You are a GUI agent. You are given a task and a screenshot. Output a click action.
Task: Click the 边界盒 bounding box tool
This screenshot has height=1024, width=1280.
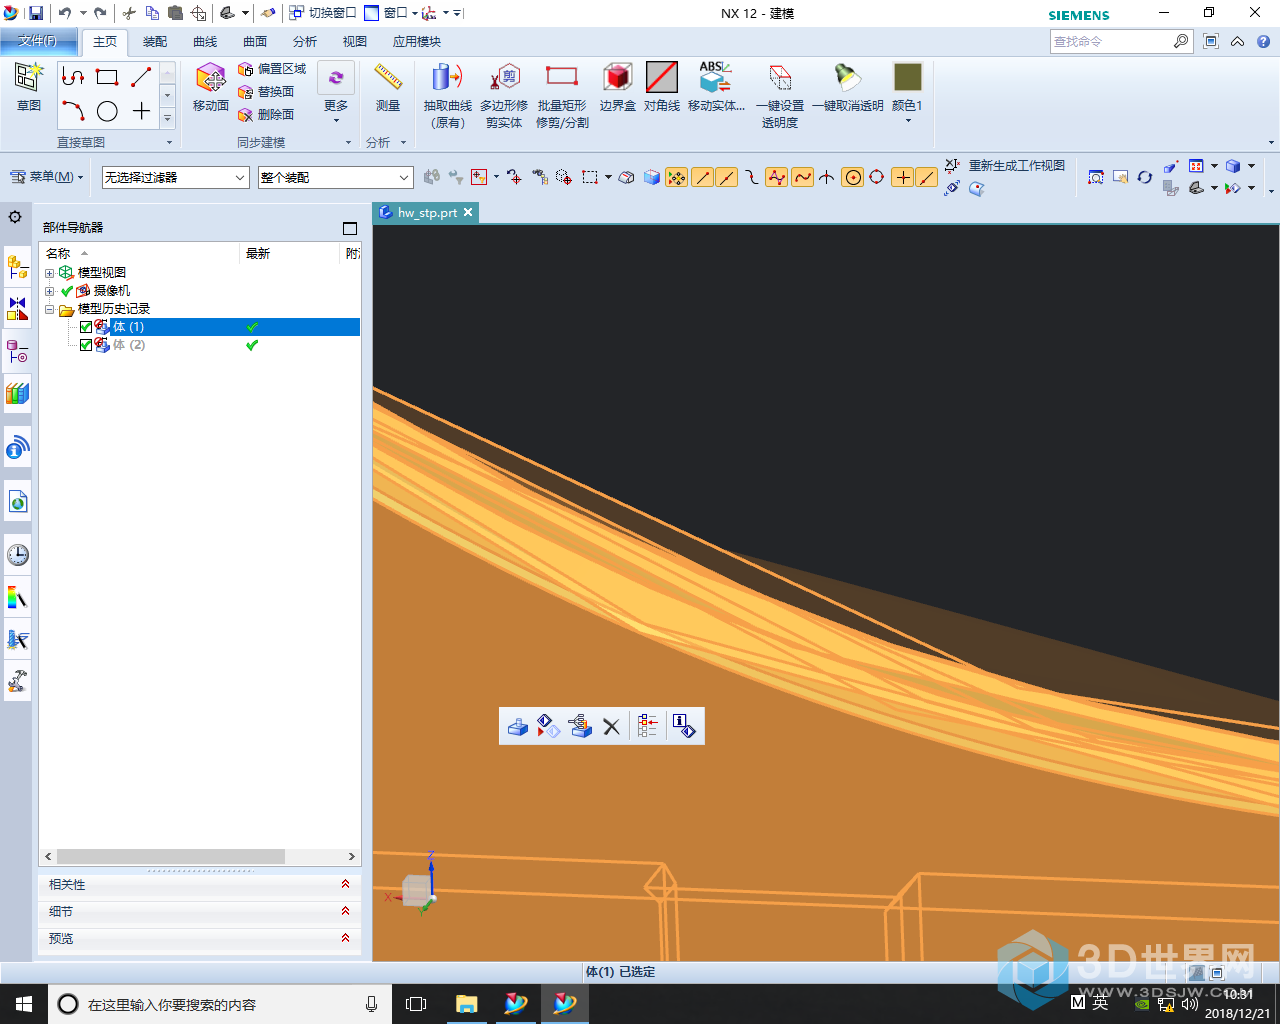tap(618, 87)
